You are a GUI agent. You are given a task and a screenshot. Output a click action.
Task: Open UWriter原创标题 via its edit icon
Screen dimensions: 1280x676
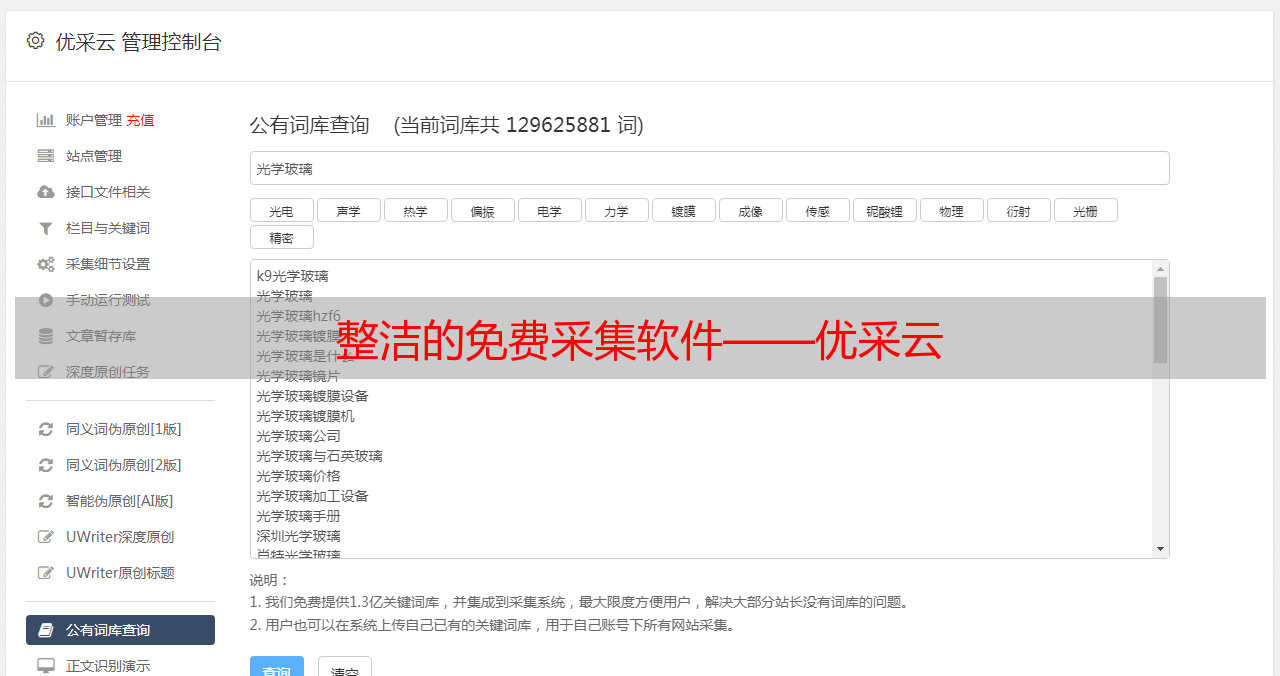point(46,573)
